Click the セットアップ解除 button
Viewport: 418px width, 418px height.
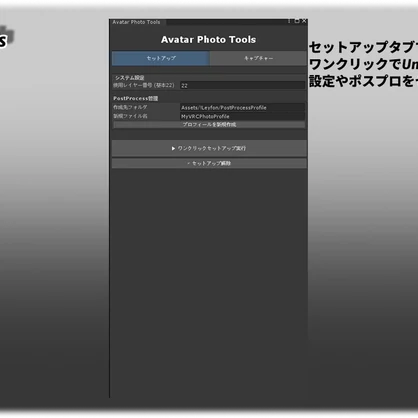click(x=209, y=163)
